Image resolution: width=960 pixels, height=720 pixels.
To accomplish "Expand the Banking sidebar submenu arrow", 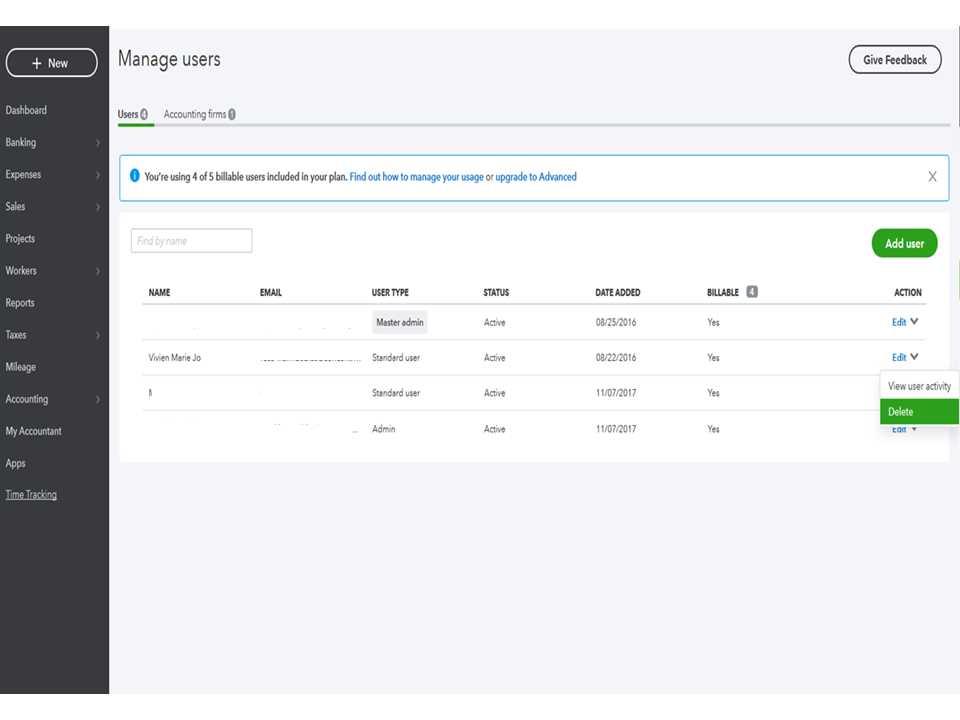I will (x=97, y=143).
